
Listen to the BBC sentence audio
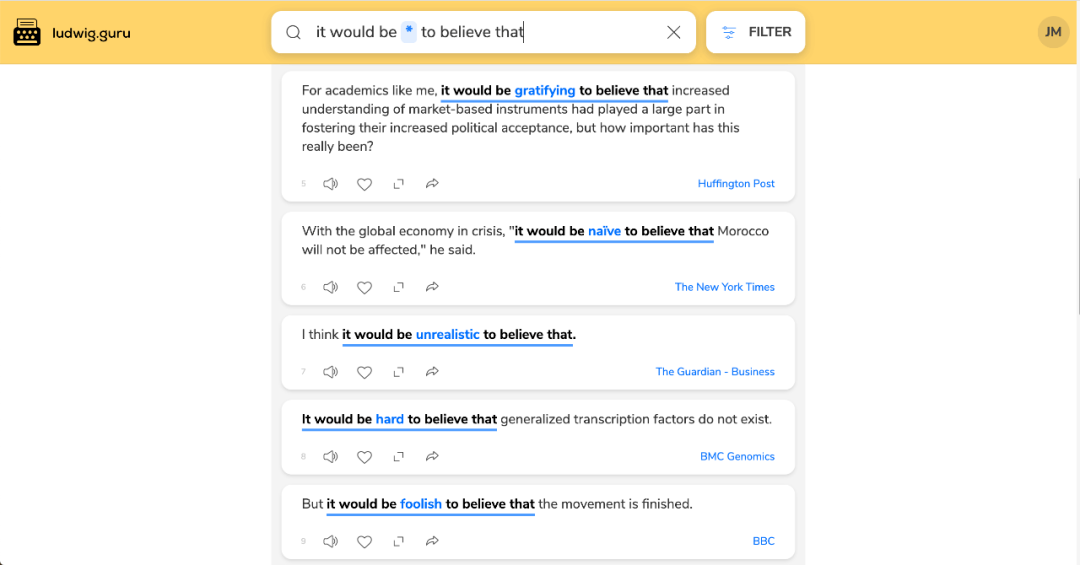point(331,542)
